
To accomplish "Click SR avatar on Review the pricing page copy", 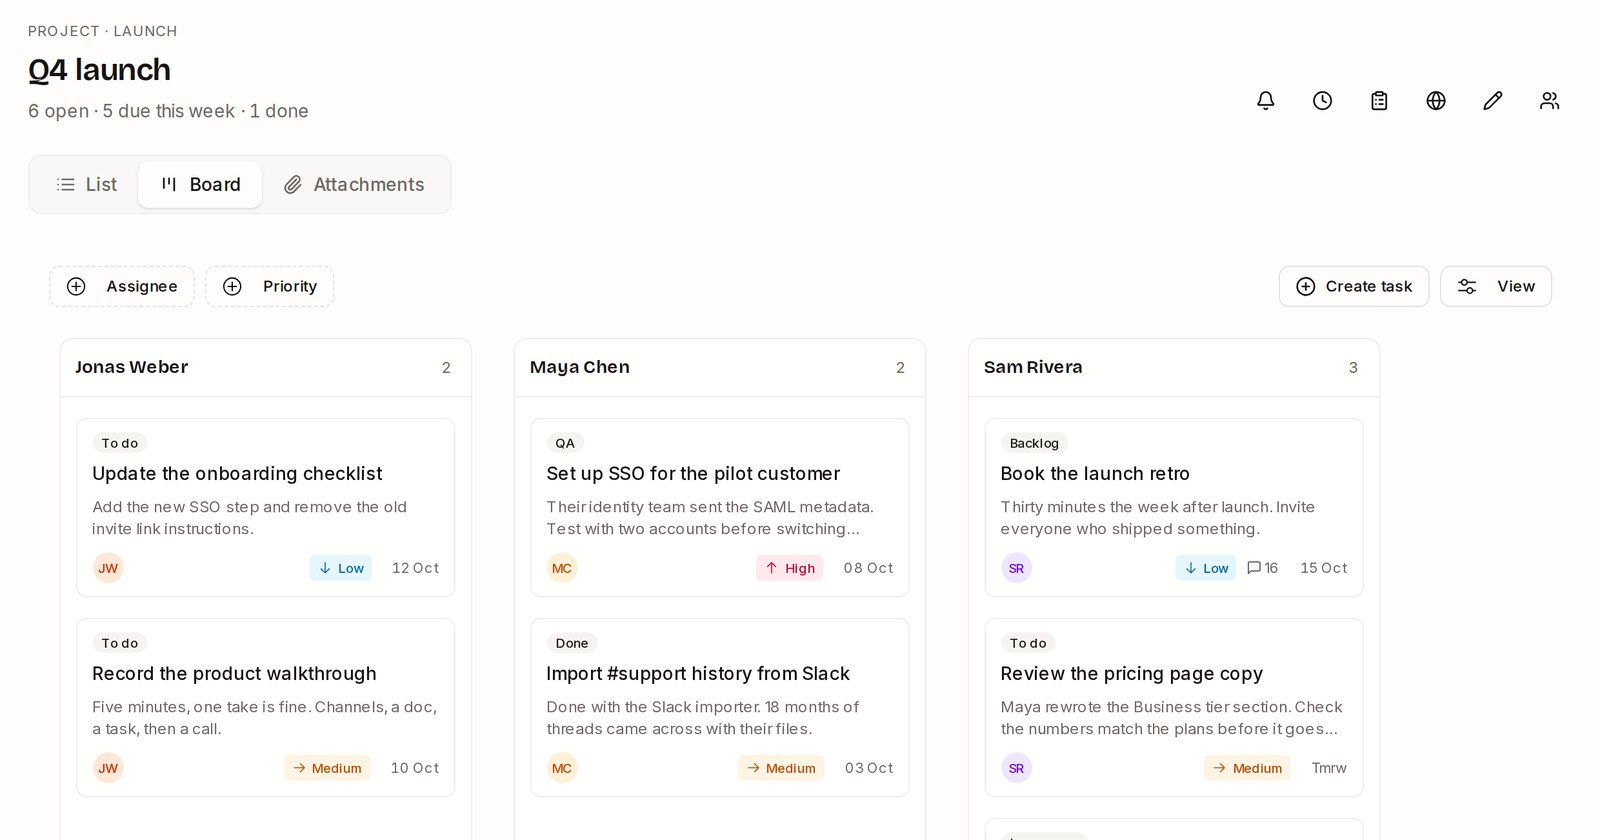I will coord(1016,768).
